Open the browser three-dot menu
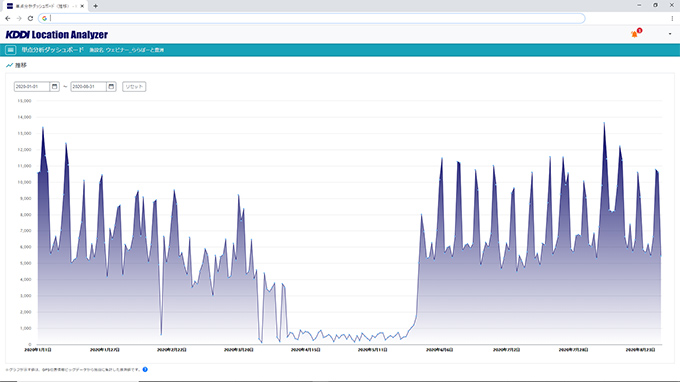680x382 pixels. pos(672,18)
